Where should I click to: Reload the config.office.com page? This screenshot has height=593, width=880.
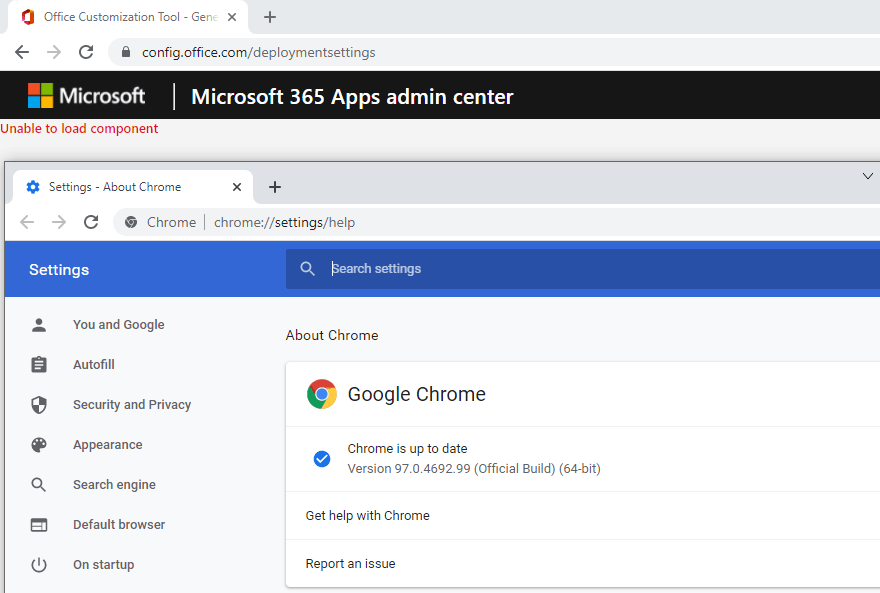86,52
